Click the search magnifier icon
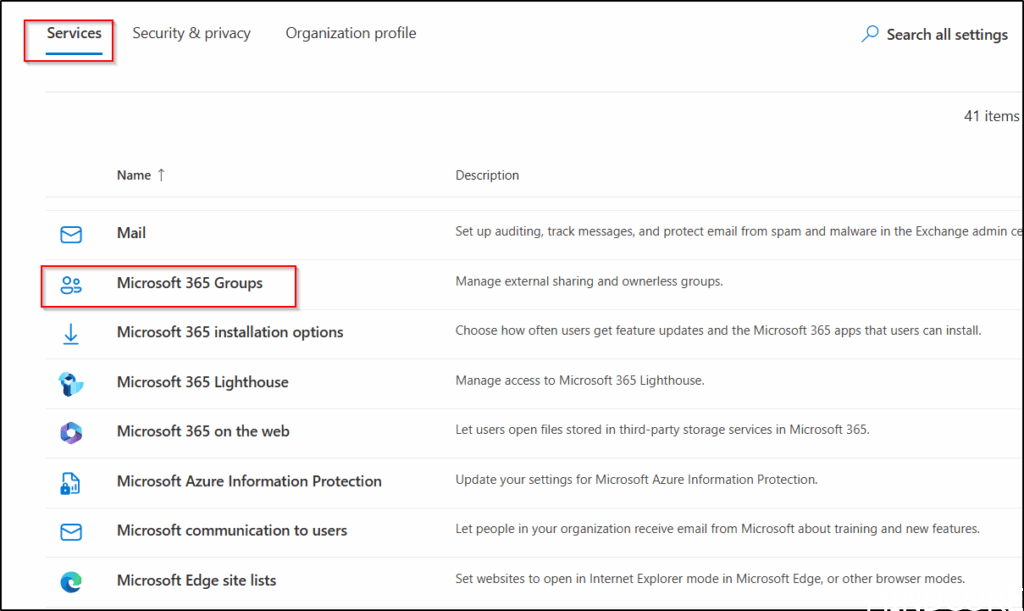The height and width of the screenshot is (611, 1024). click(x=870, y=34)
